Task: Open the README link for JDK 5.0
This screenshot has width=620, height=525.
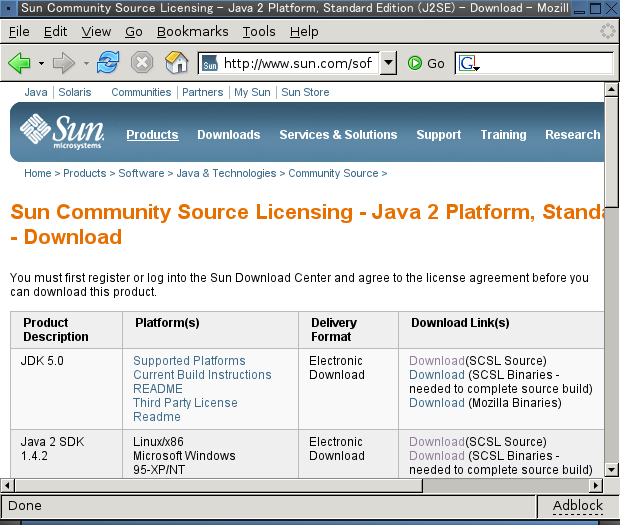Action: [x=158, y=389]
